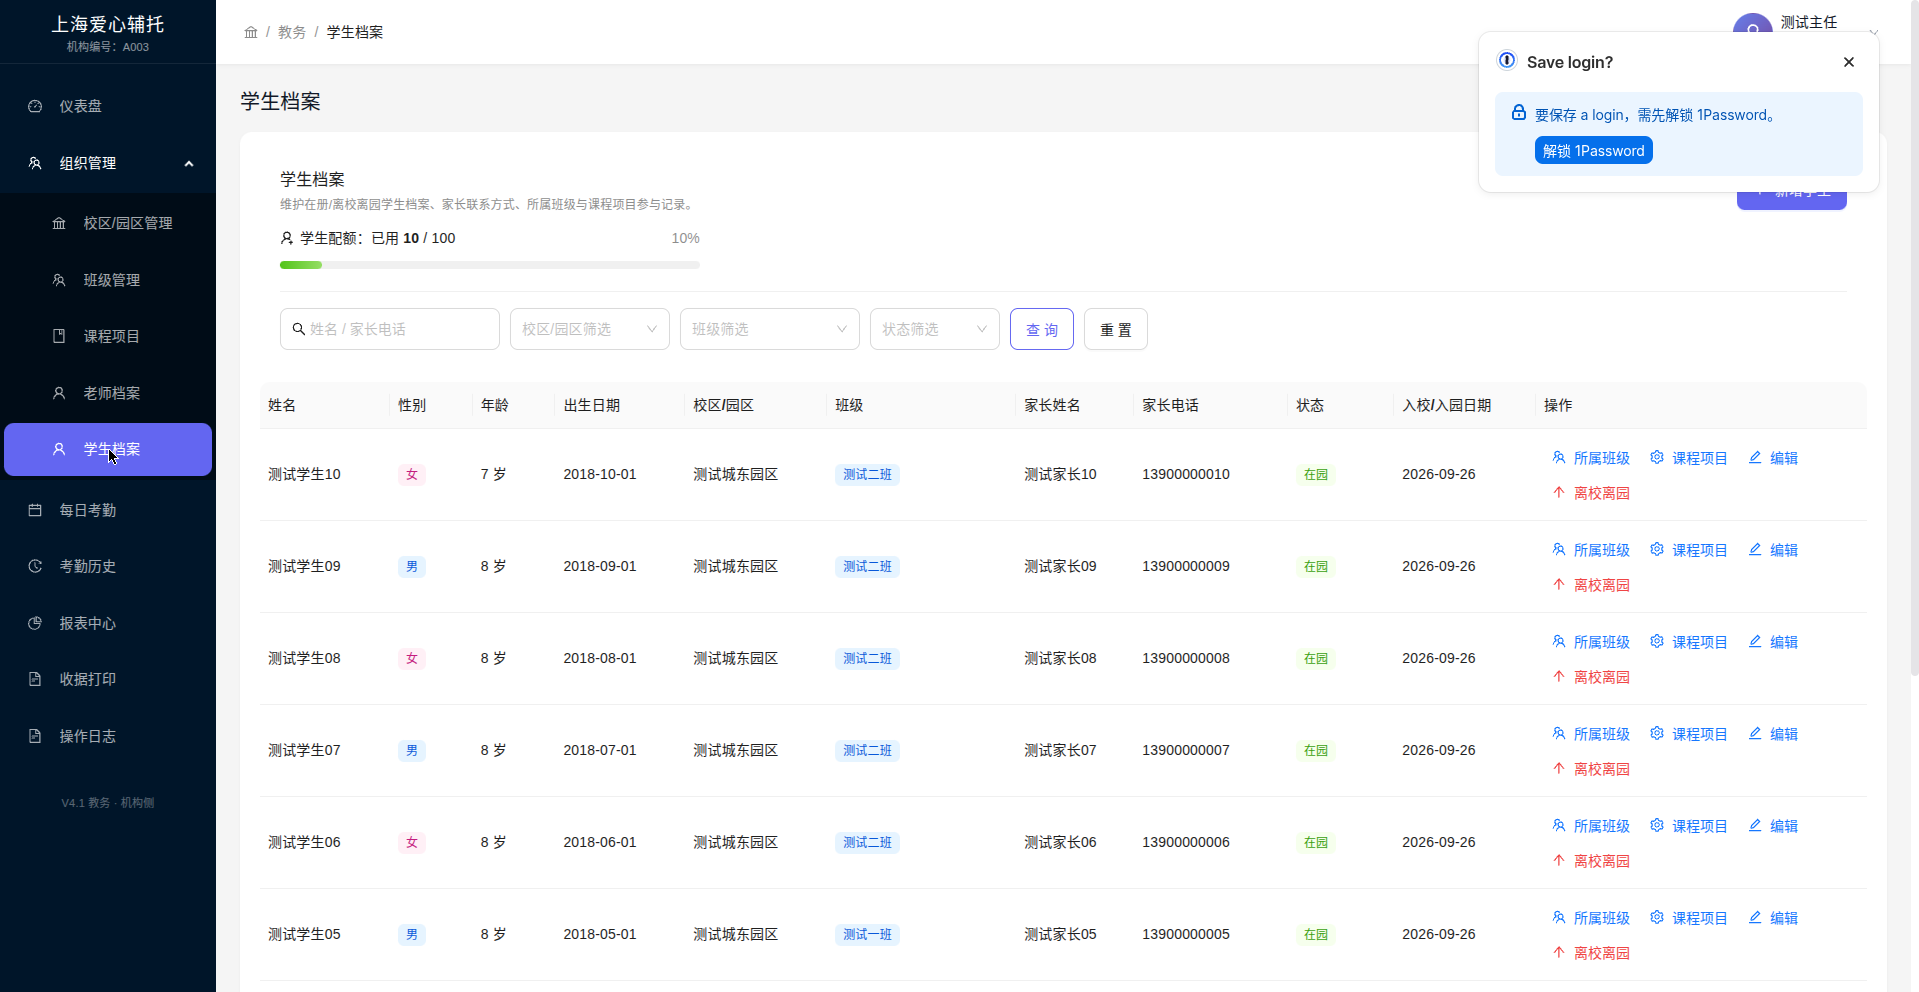Open the 校区/园区筛选 dropdown

coord(590,329)
